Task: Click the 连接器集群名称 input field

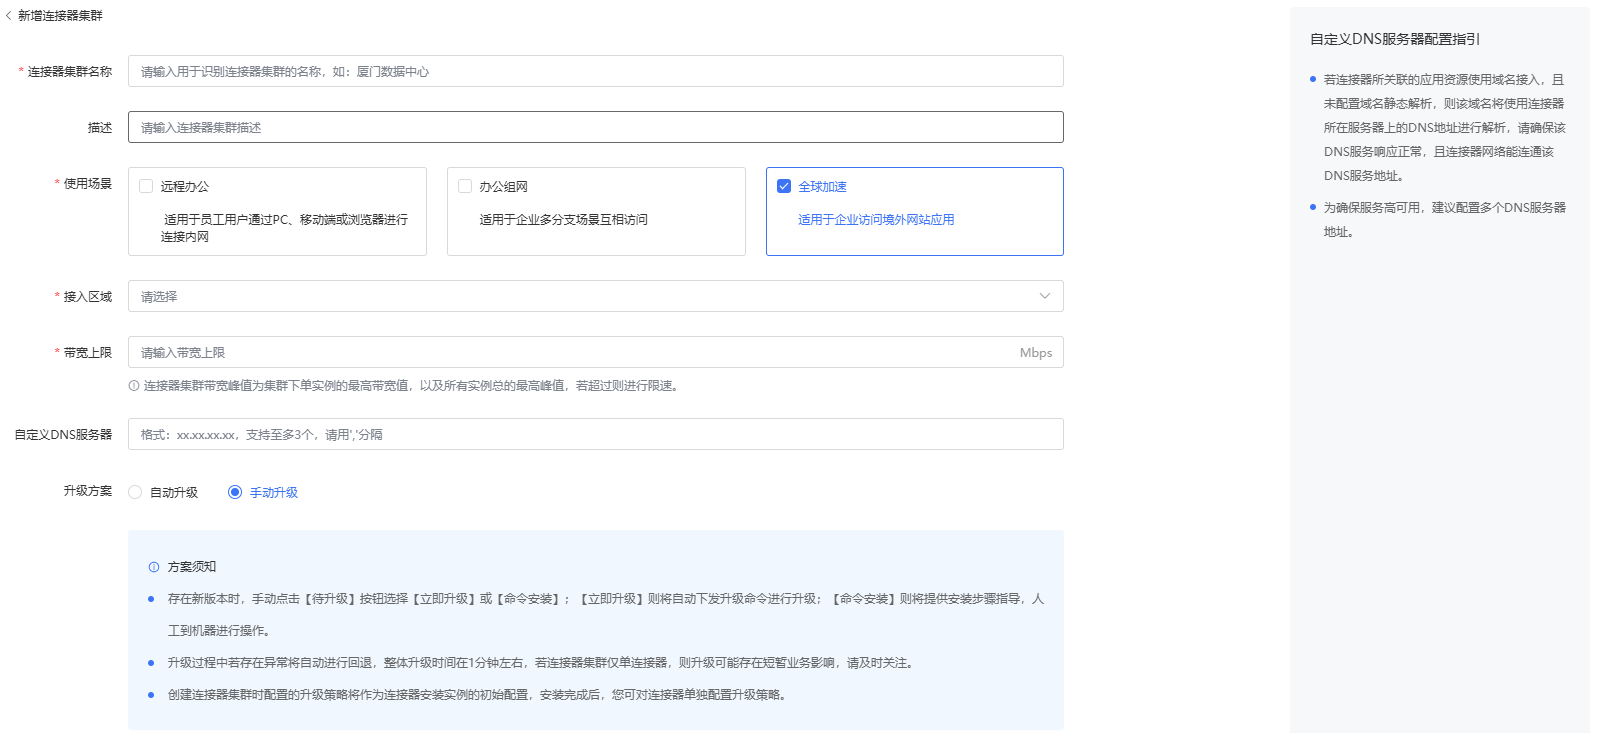Action: pos(595,72)
